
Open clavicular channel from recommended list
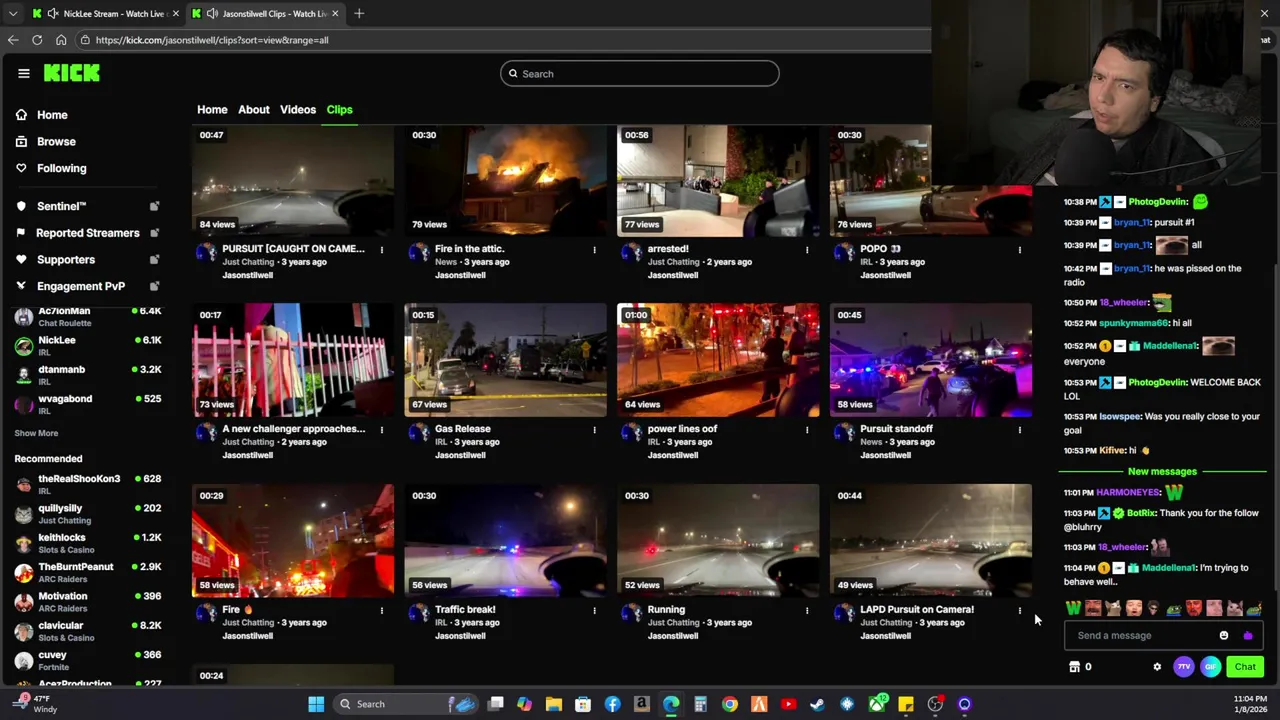[88, 632]
